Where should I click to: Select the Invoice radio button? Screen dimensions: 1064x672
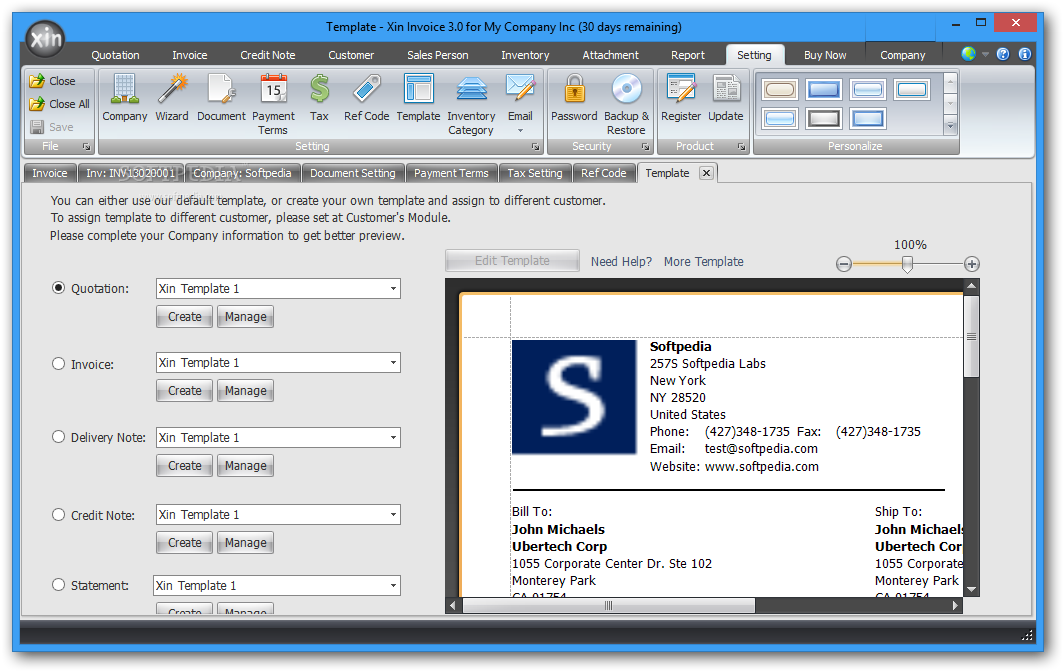(58, 364)
